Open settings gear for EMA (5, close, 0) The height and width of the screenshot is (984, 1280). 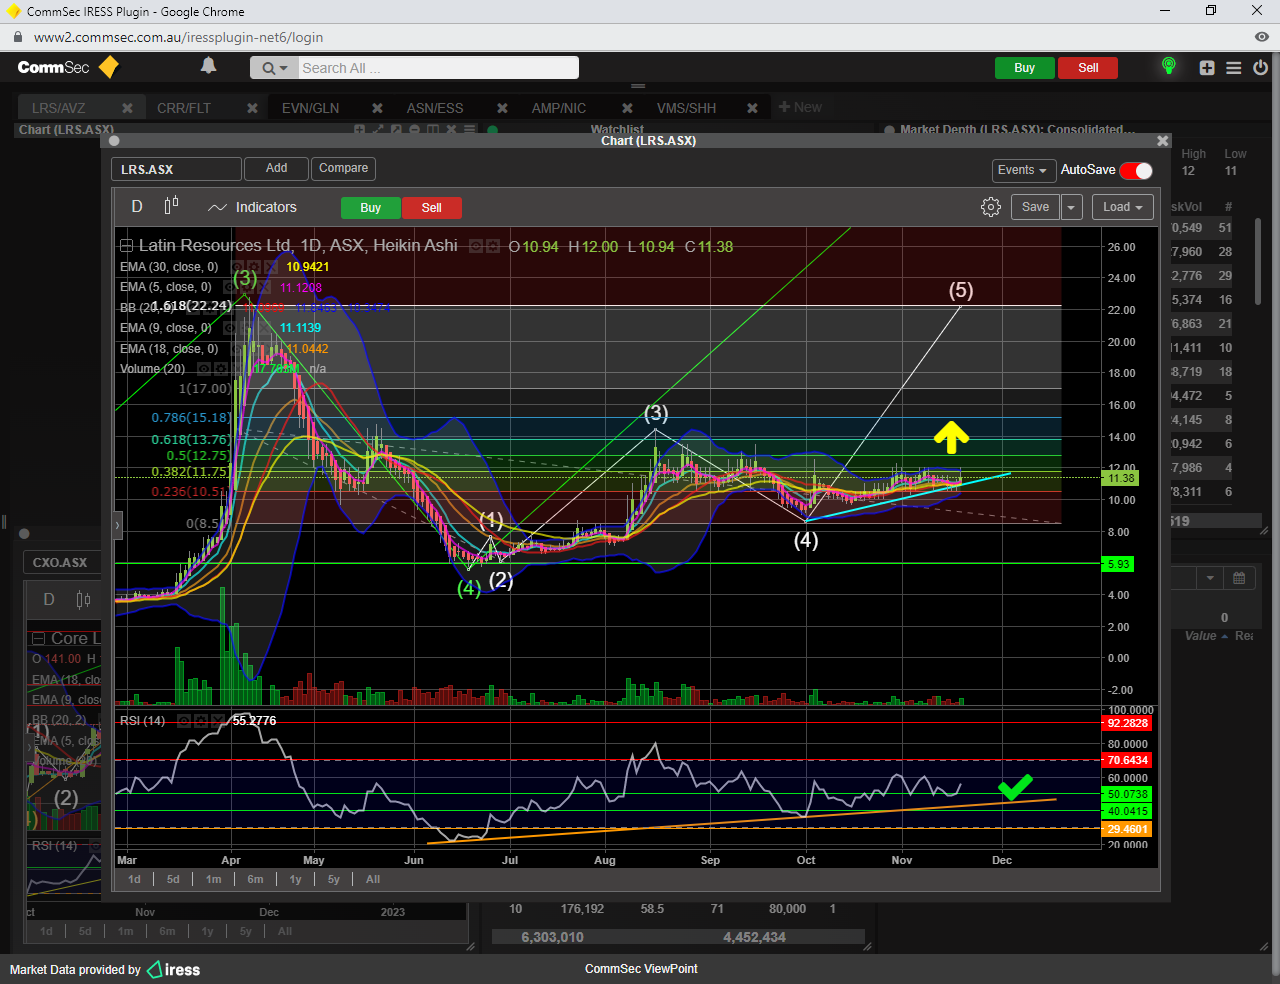click(x=247, y=287)
